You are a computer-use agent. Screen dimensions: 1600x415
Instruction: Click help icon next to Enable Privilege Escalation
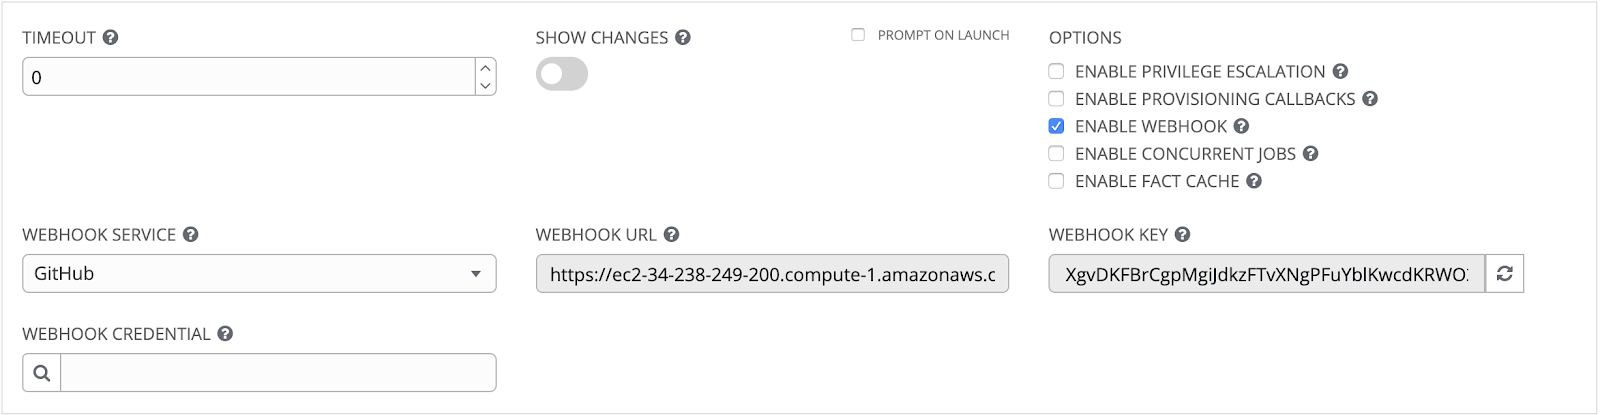[1341, 71]
